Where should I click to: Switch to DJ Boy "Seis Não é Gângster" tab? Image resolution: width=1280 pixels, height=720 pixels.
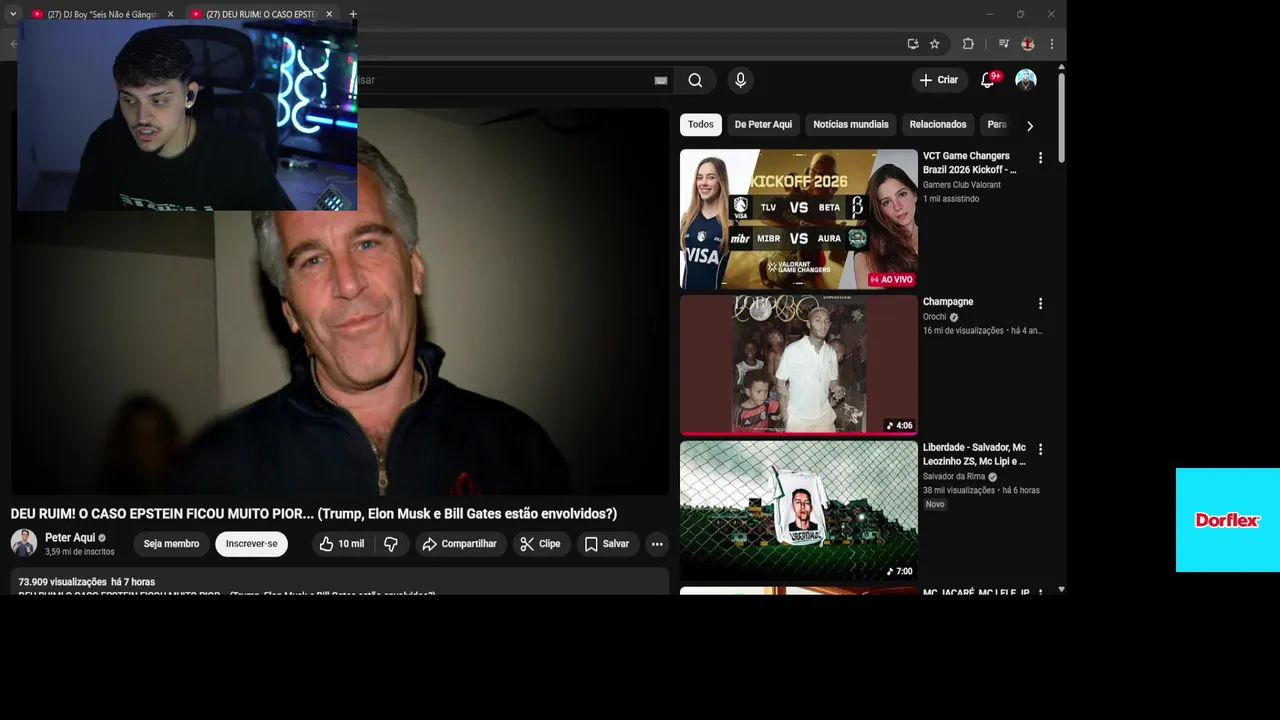pos(103,14)
